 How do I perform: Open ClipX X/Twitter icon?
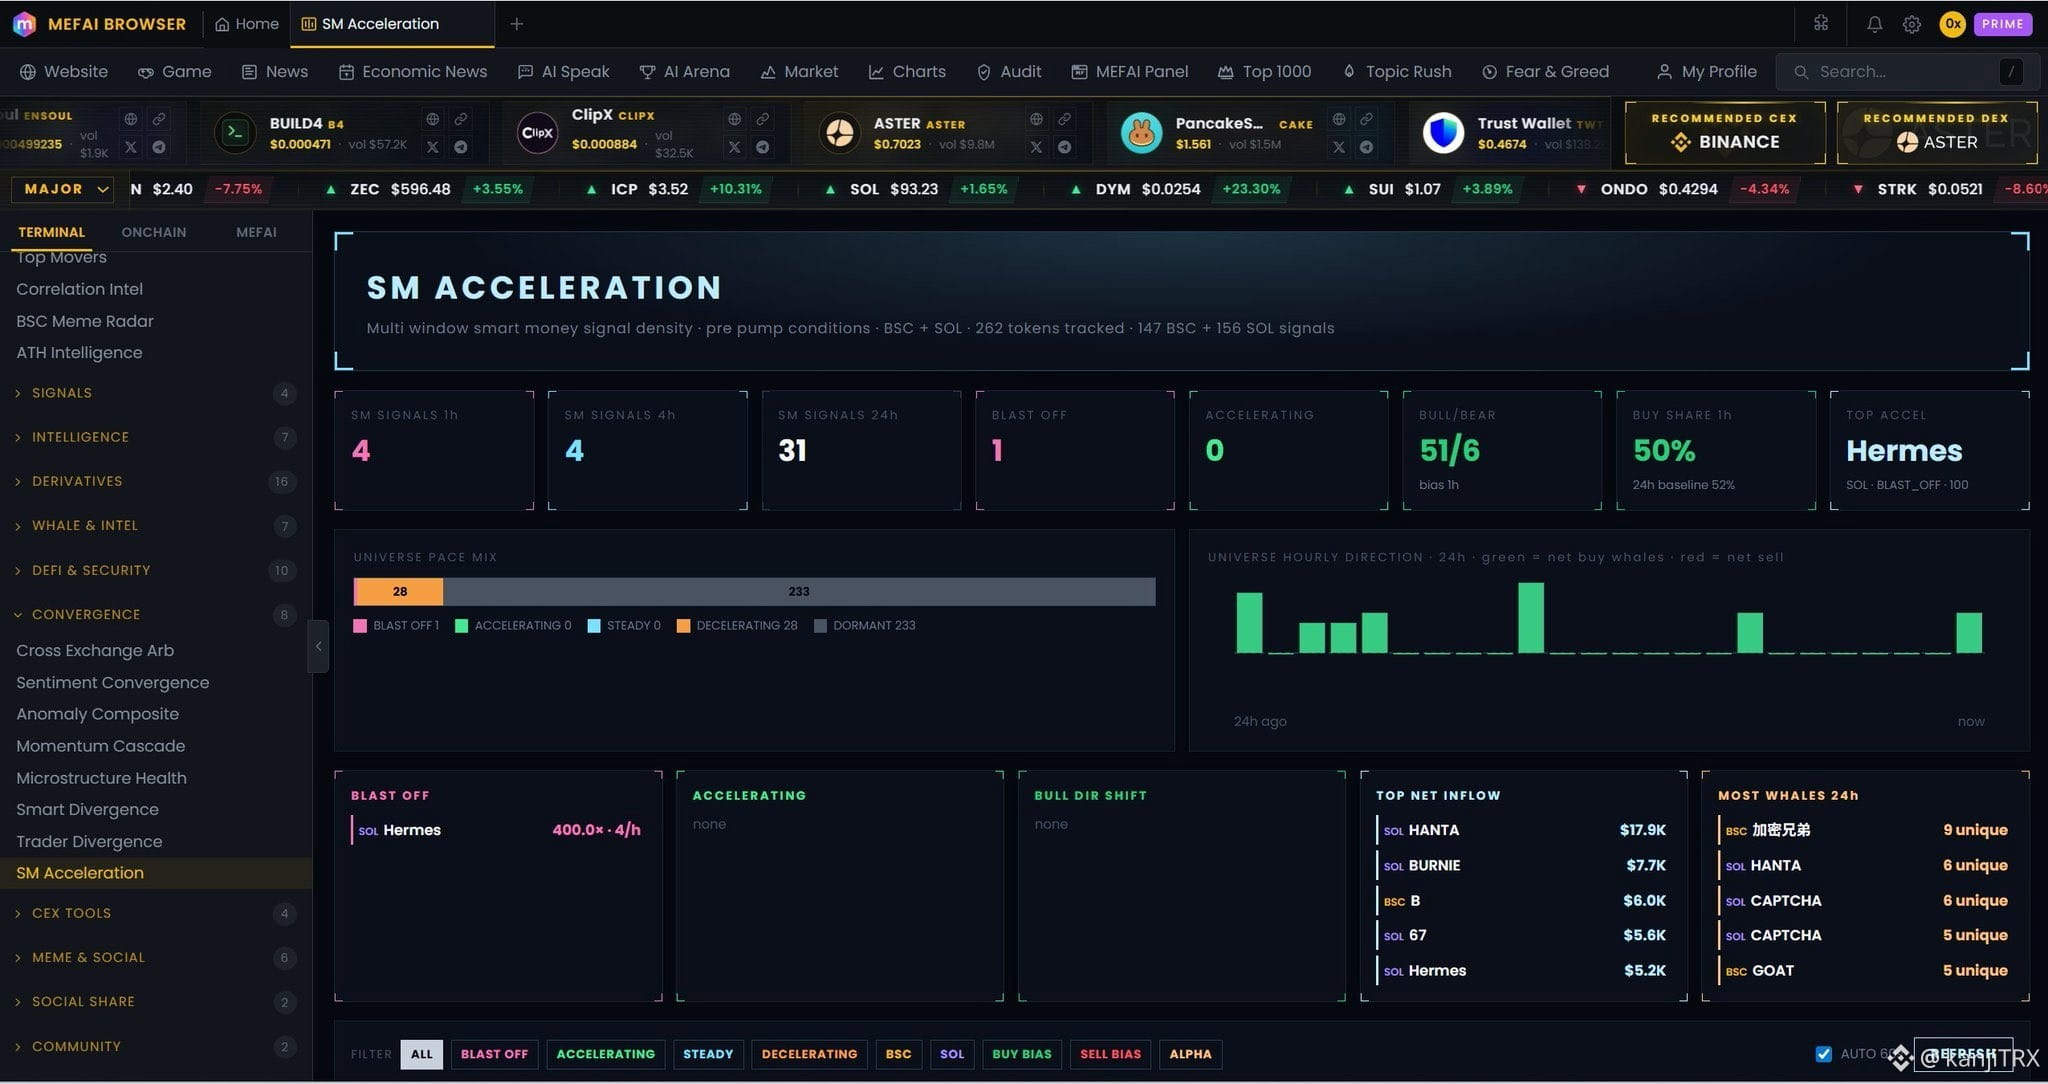734,147
